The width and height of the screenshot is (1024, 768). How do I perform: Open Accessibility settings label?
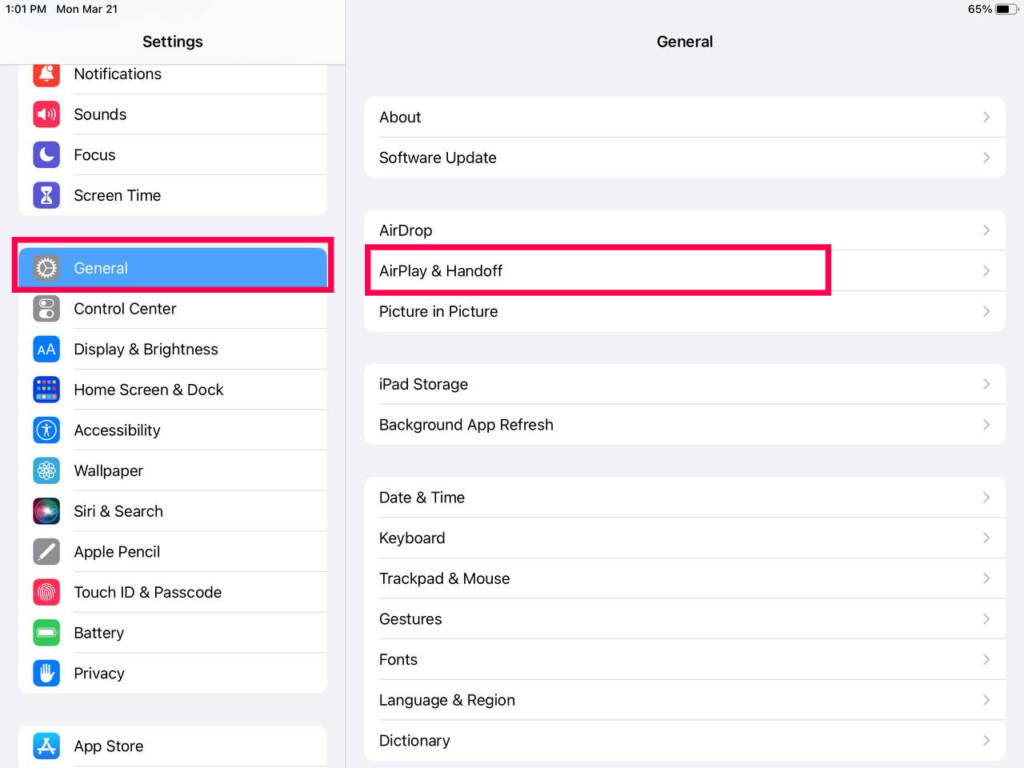coord(117,430)
